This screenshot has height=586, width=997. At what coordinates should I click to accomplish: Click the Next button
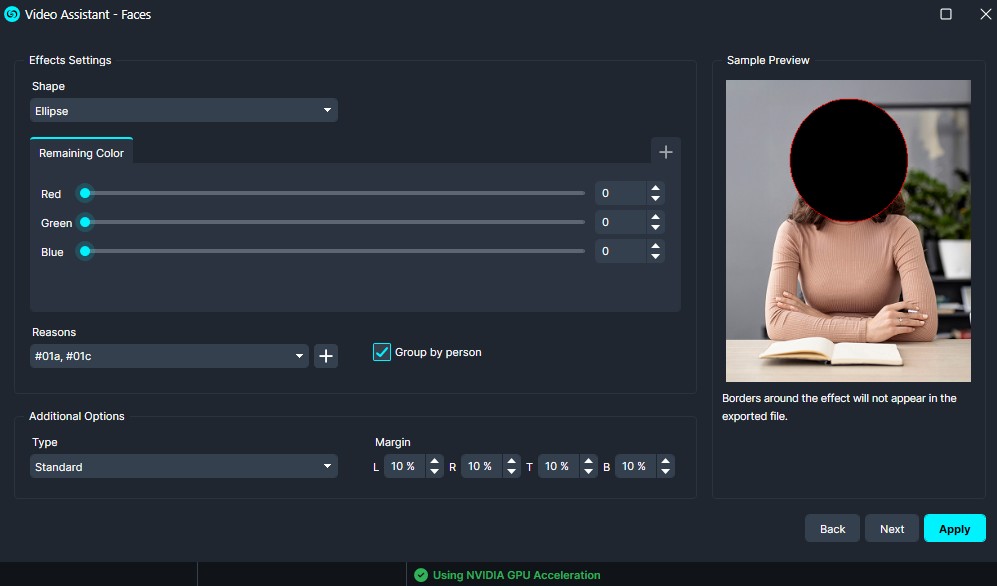pyautogui.click(x=891, y=529)
